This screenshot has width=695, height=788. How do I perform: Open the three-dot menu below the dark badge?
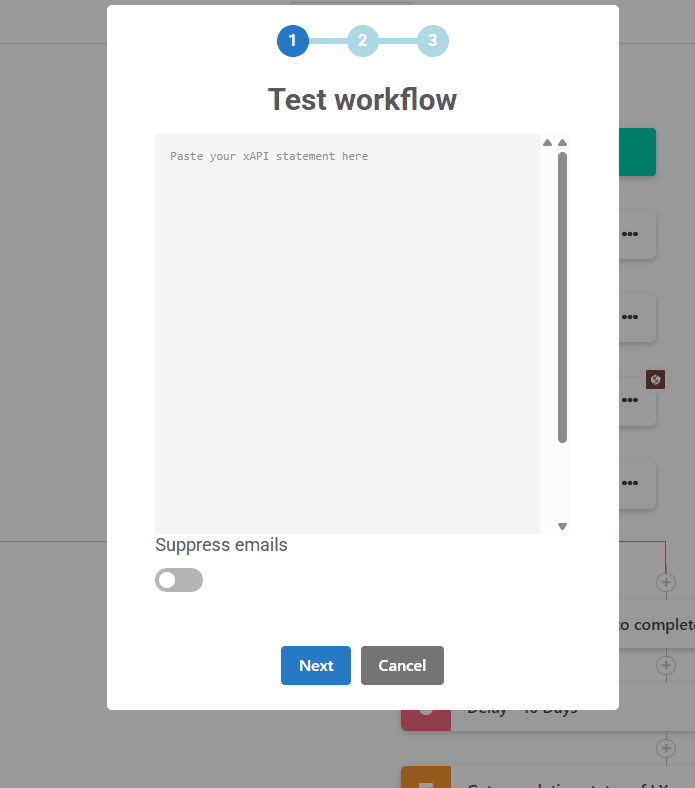(x=630, y=400)
